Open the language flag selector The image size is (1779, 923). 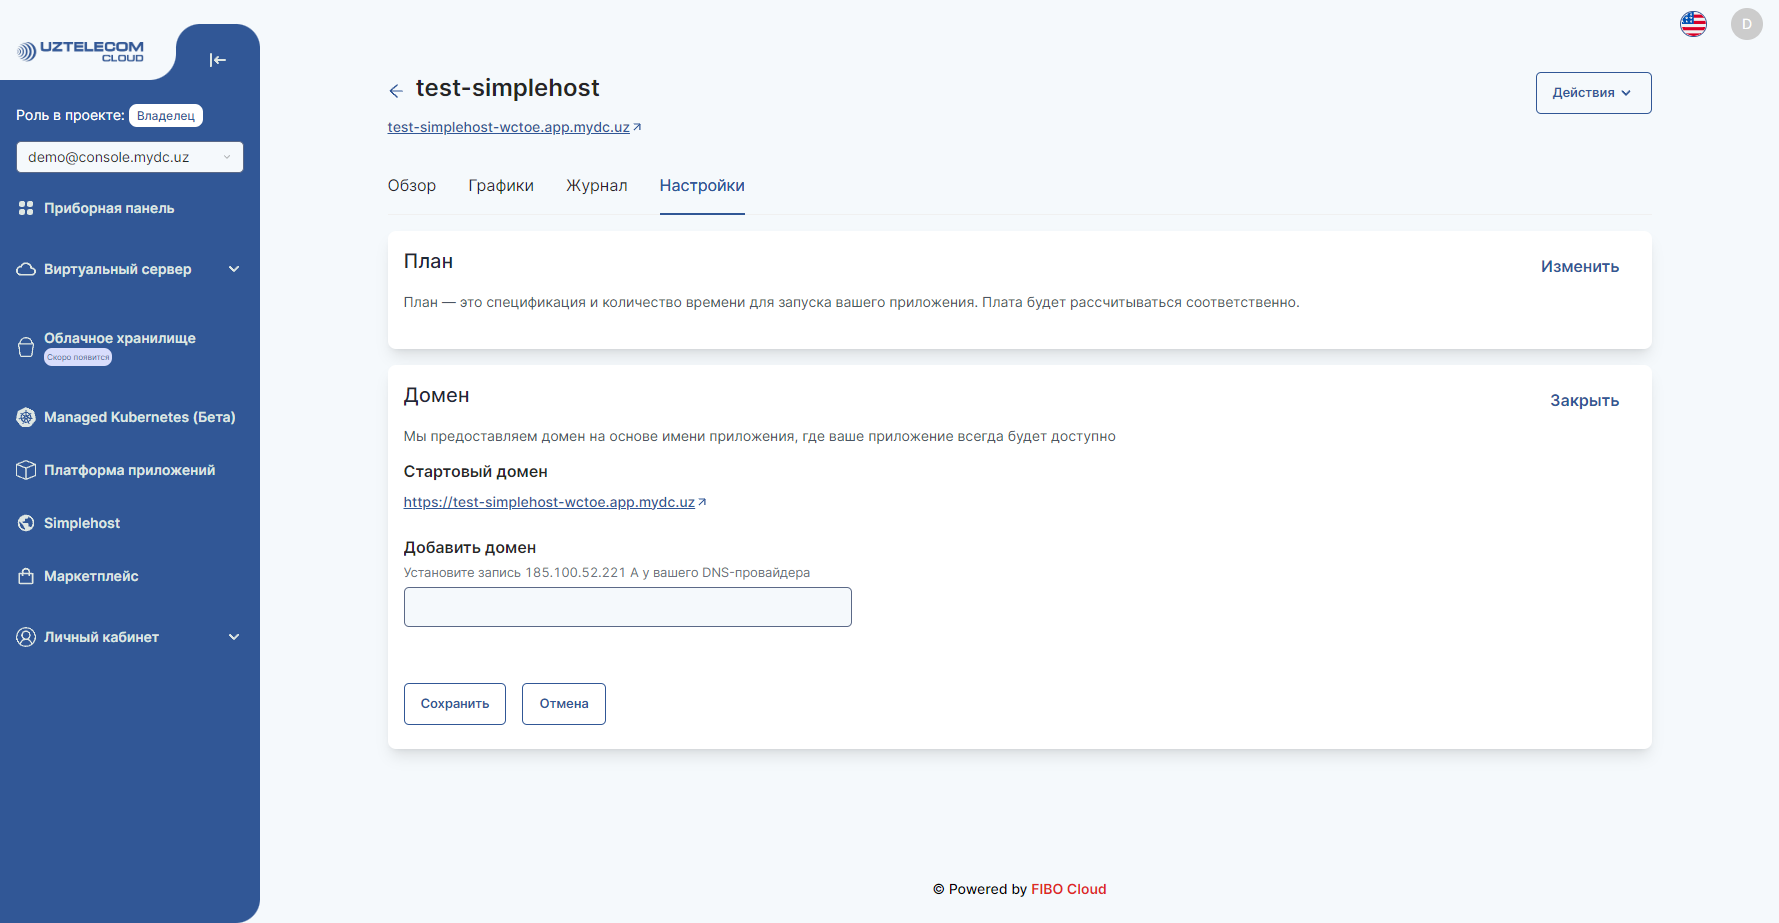[x=1694, y=23]
